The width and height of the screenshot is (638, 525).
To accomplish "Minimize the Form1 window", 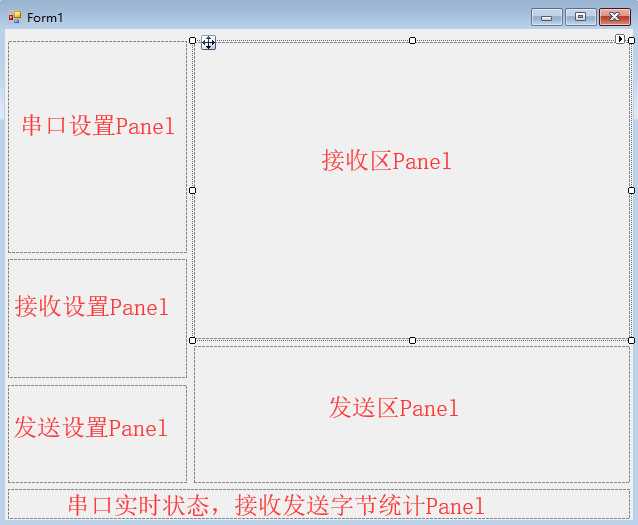I will (546, 17).
